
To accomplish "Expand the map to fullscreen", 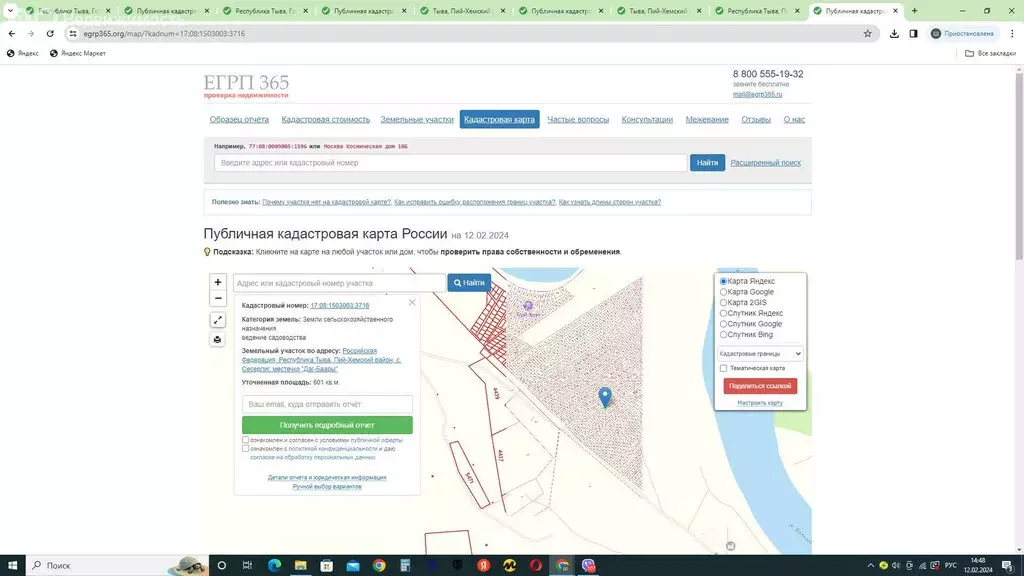I will (x=217, y=320).
